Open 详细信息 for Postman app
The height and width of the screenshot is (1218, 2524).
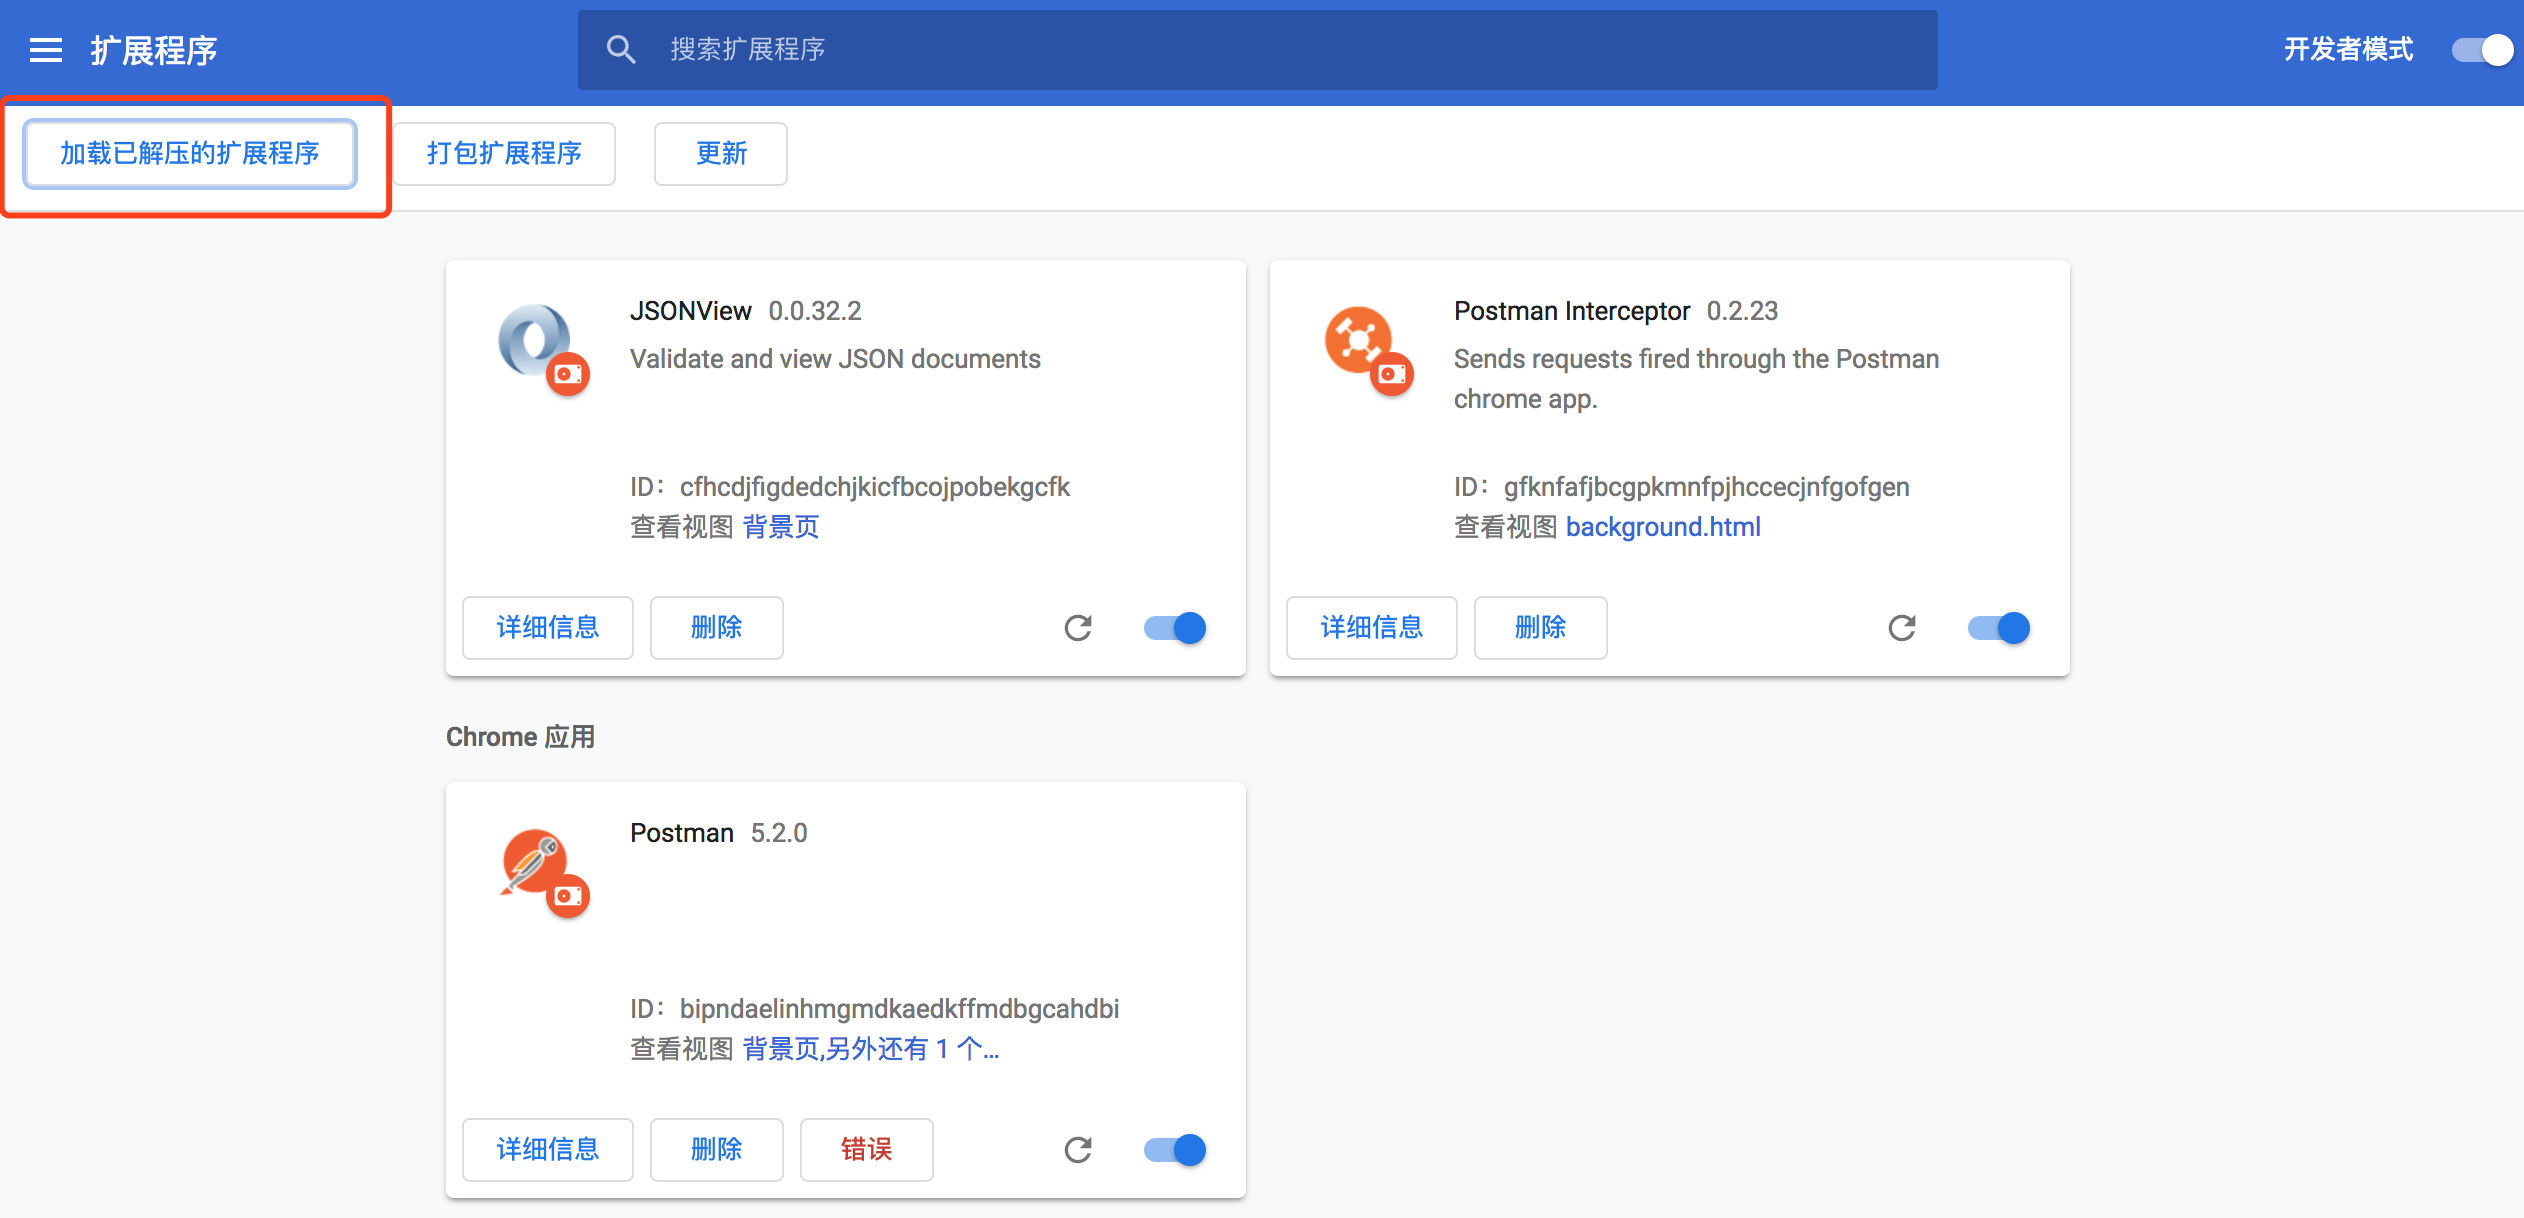click(548, 1150)
